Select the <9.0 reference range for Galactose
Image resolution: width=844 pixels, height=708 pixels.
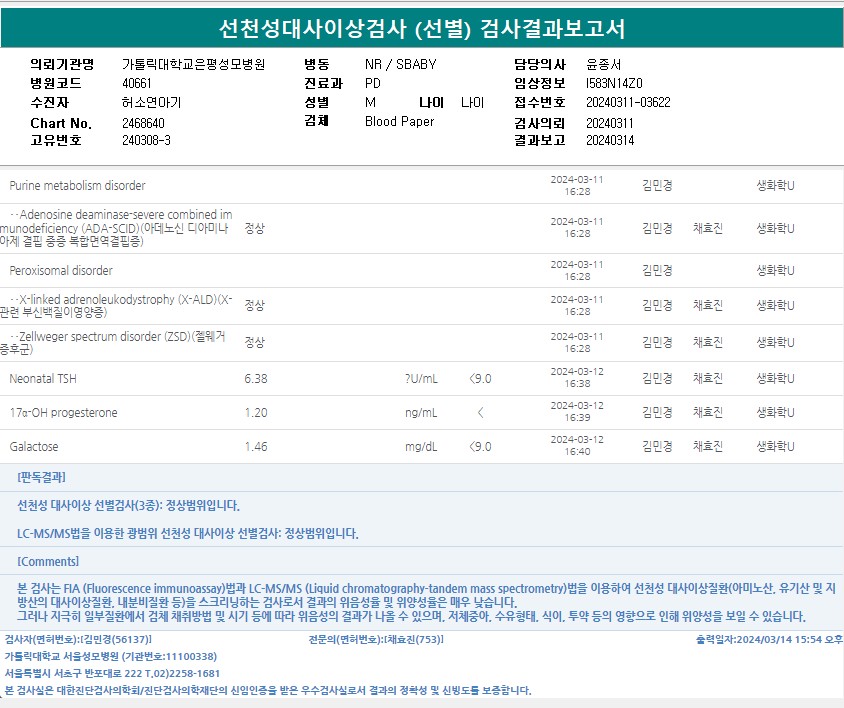[480, 446]
